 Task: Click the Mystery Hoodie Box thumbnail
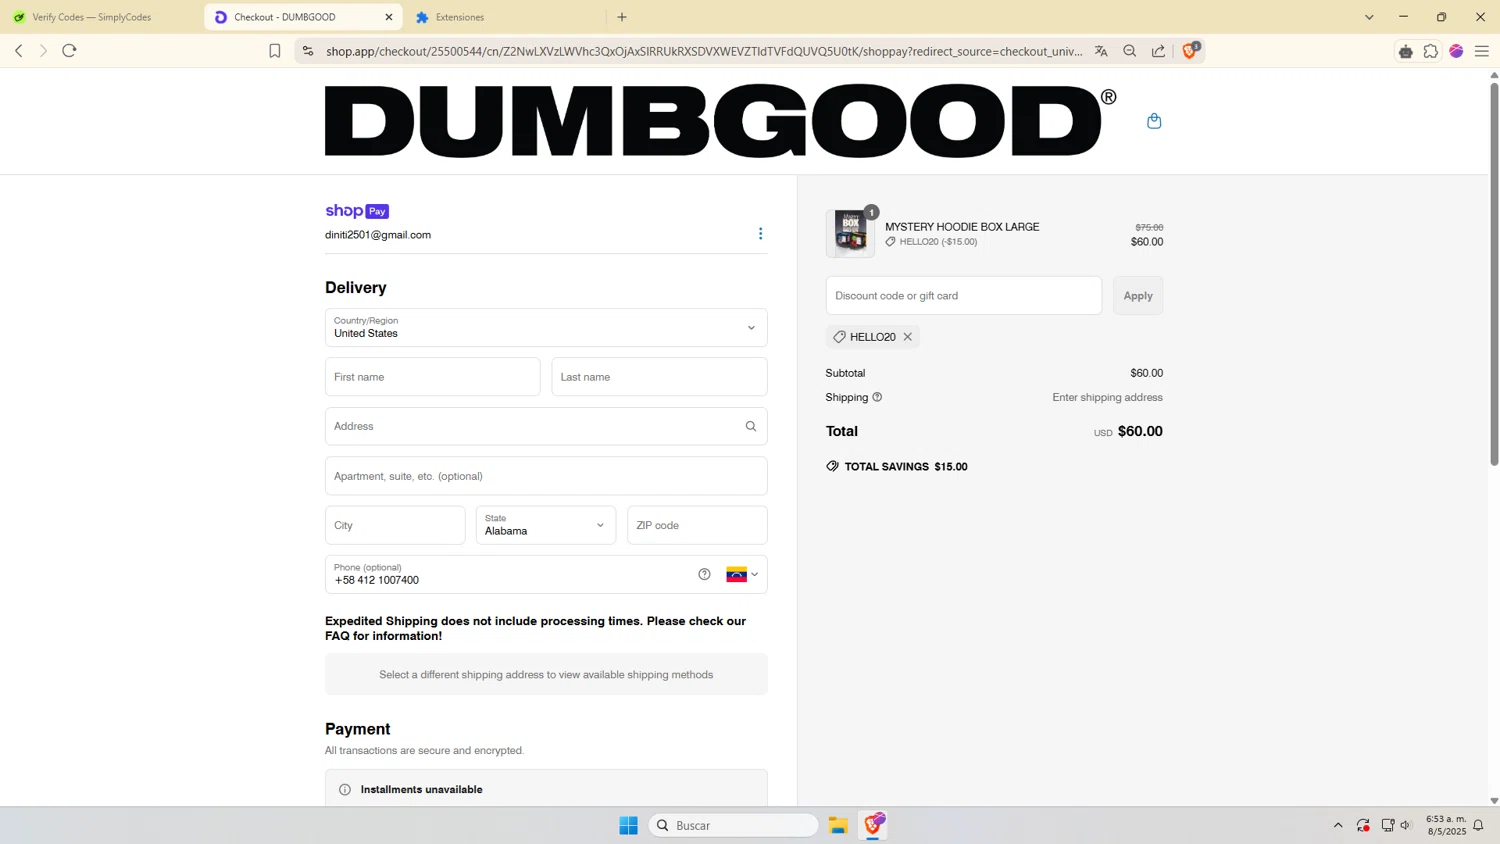(x=850, y=233)
